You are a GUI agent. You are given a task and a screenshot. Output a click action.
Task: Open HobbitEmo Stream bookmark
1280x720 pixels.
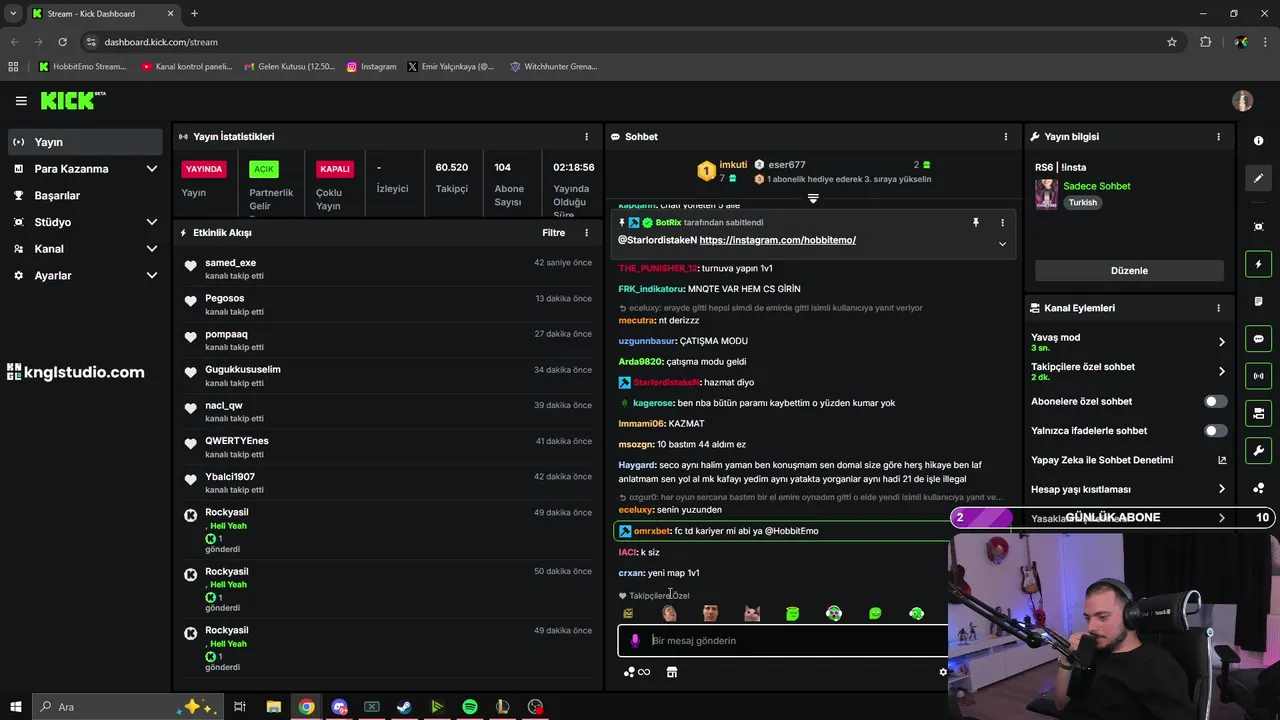click(82, 67)
